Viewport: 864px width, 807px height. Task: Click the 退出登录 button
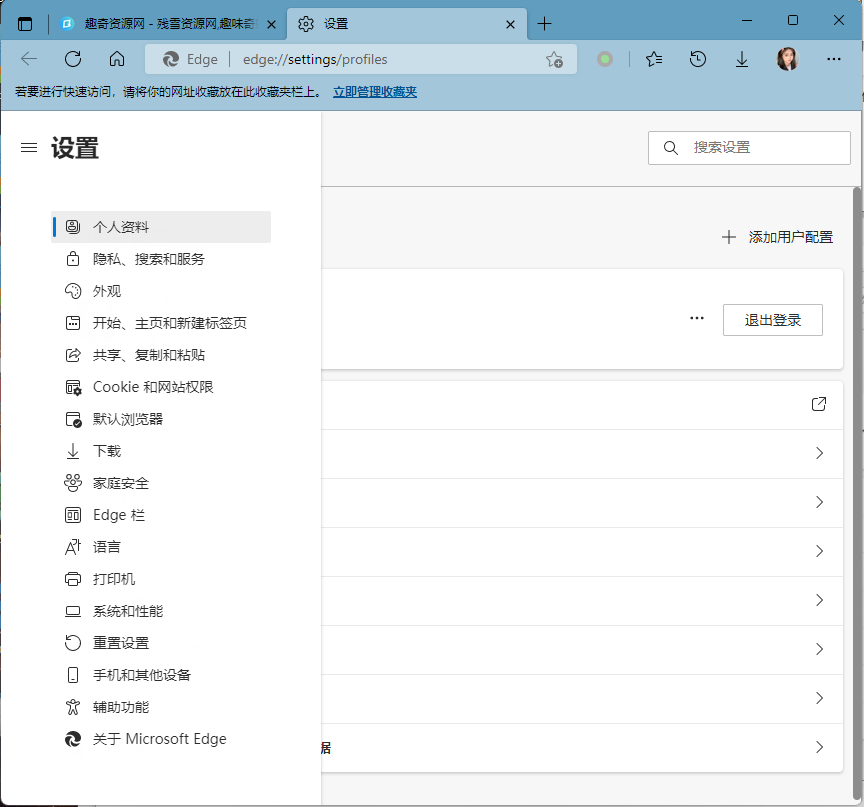pos(772,320)
